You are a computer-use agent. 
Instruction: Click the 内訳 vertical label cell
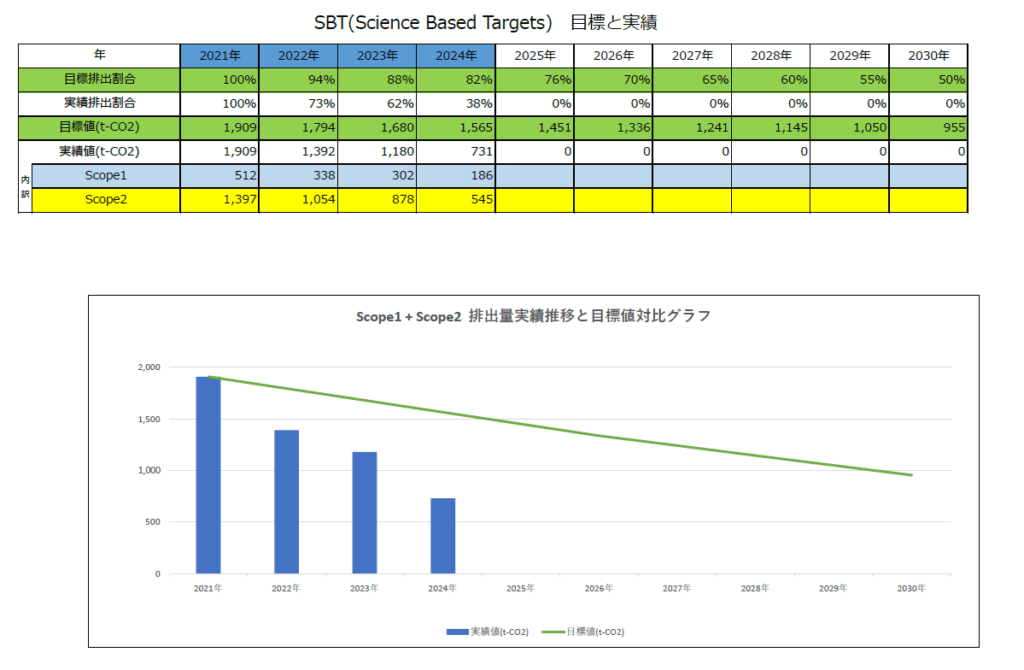[25, 187]
